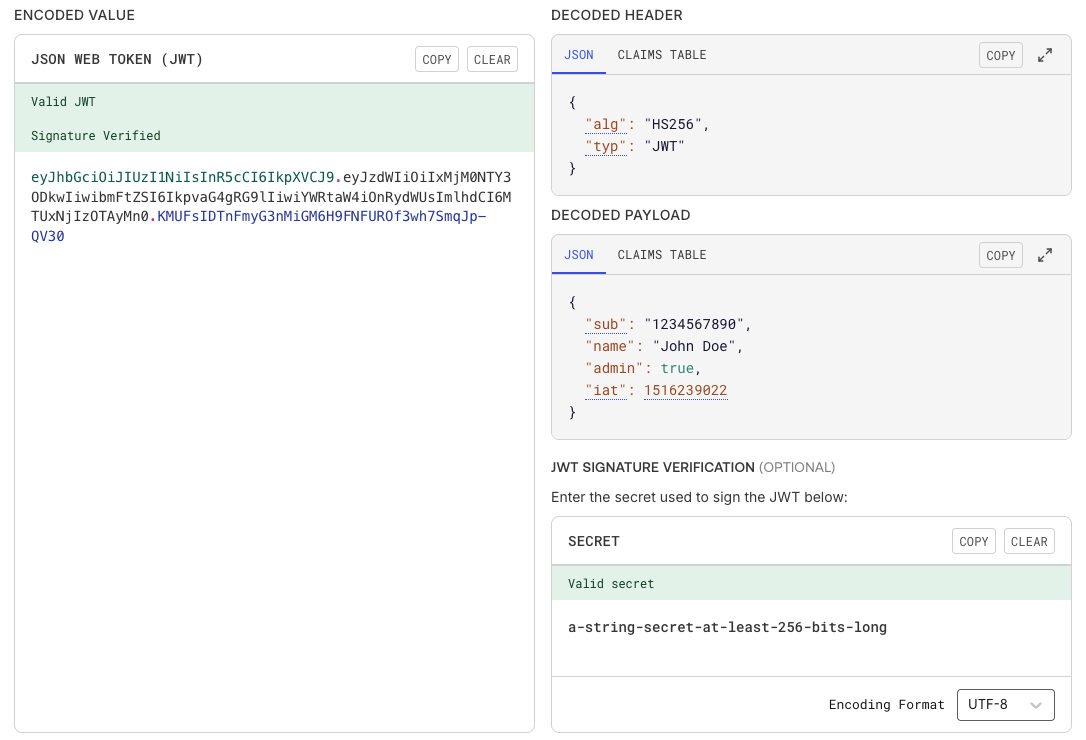The height and width of the screenshot is (740, 1086).
Task: Click the encoded JWT token text
Action: pos(270,205)
